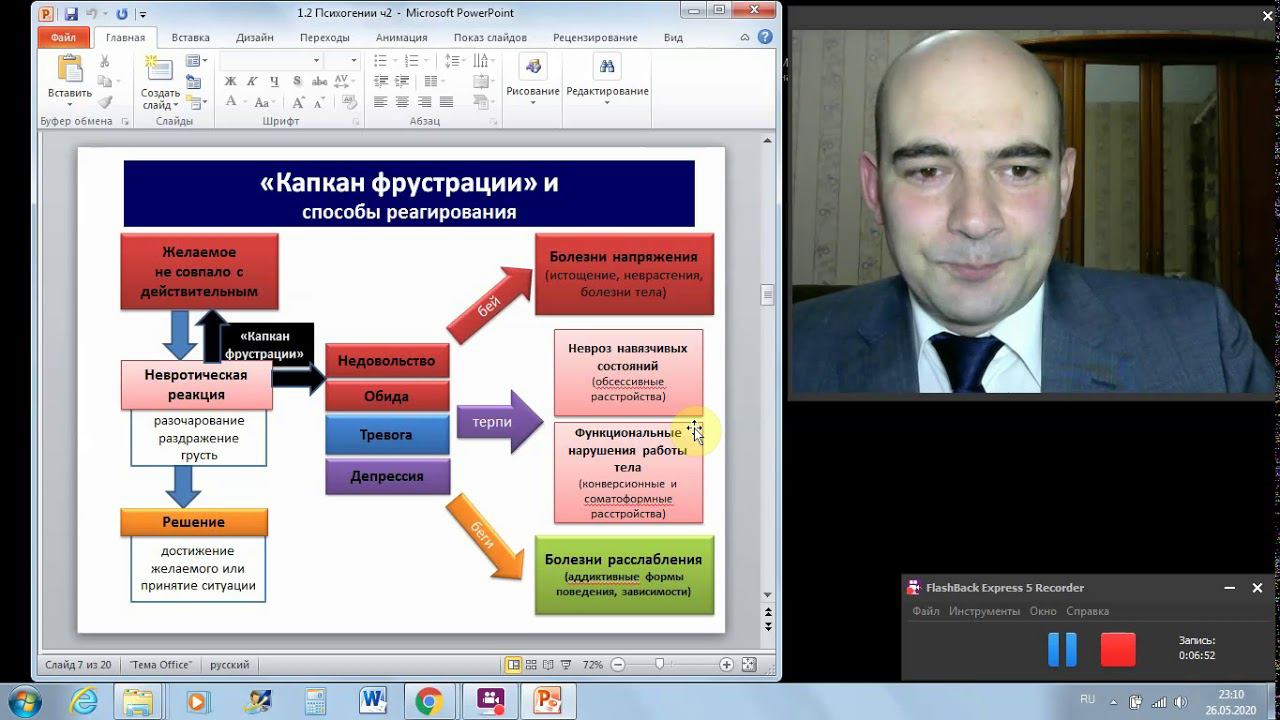Stop the FlashBack recording
This screenshot has width=1280, height=720.
coord(1118,650)
